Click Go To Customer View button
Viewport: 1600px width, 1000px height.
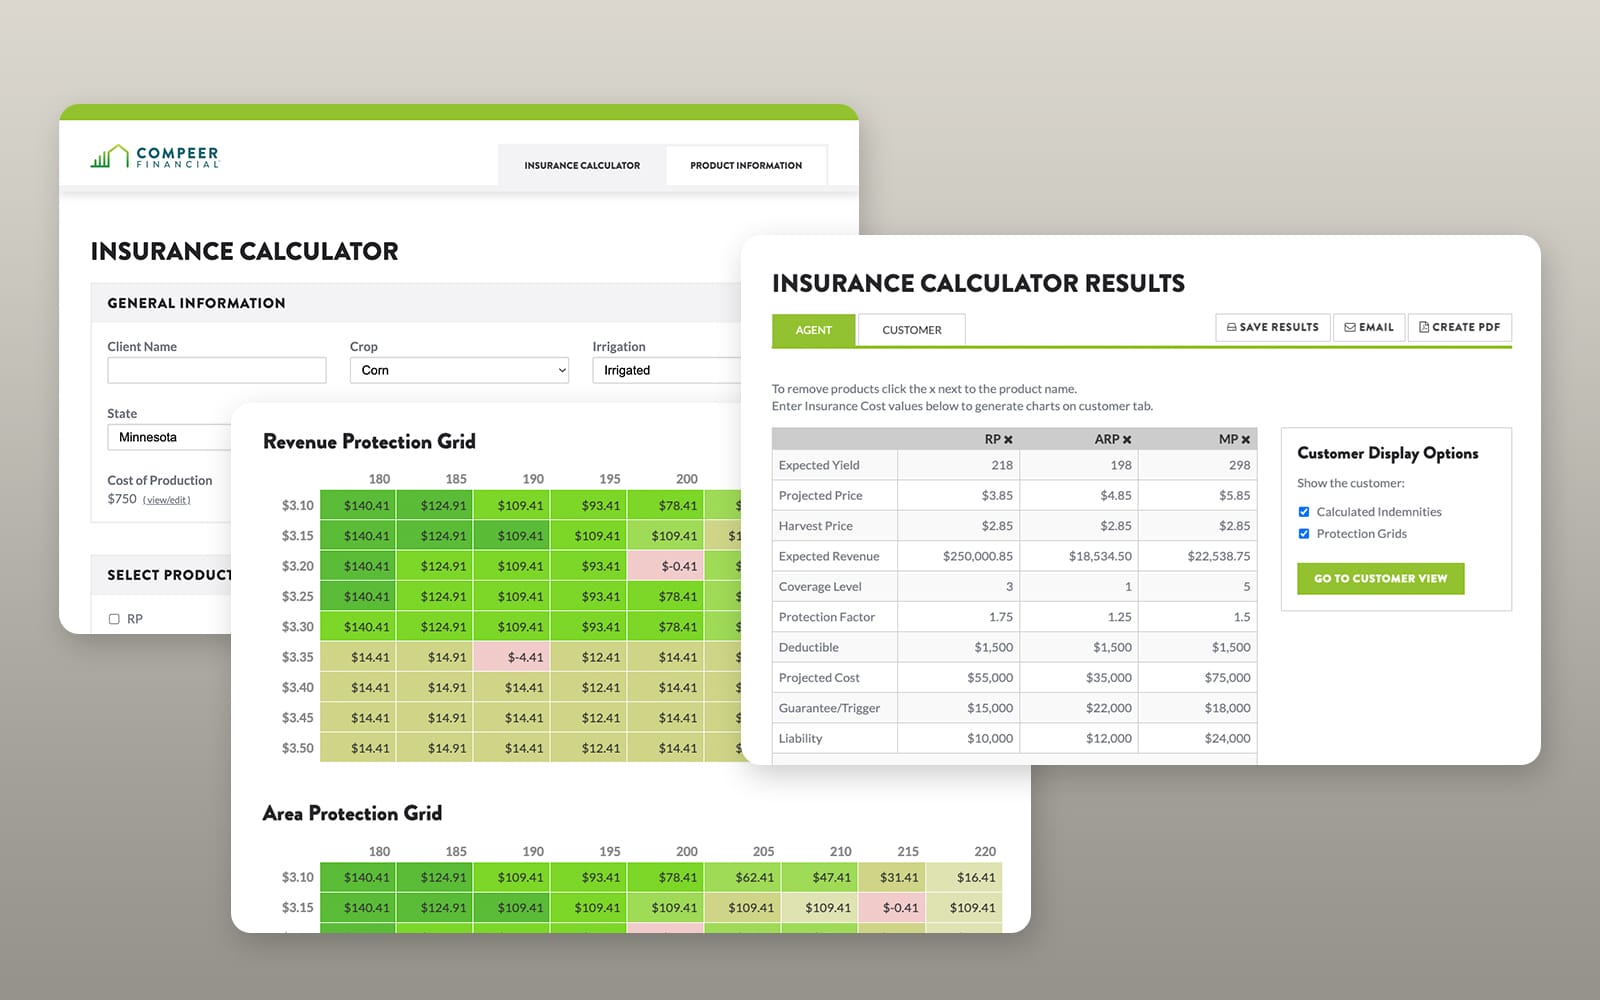(1381, 579)
